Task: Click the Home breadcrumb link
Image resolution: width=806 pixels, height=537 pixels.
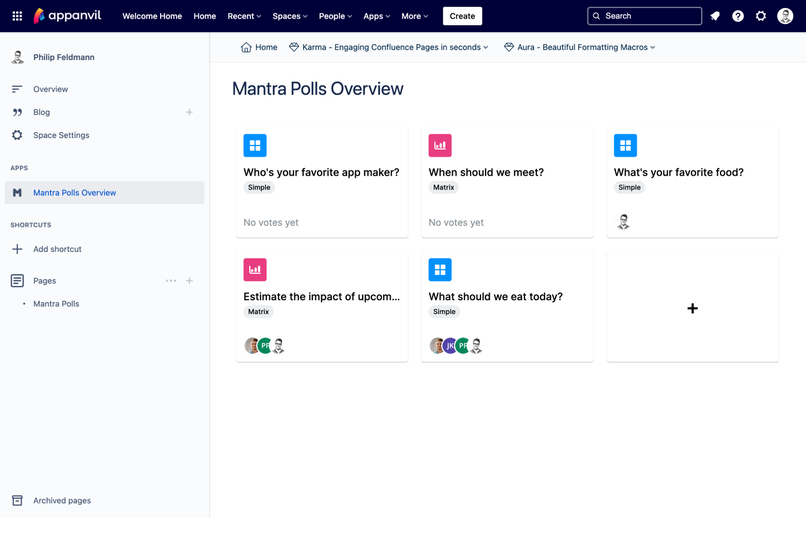Action: point(266,47)
